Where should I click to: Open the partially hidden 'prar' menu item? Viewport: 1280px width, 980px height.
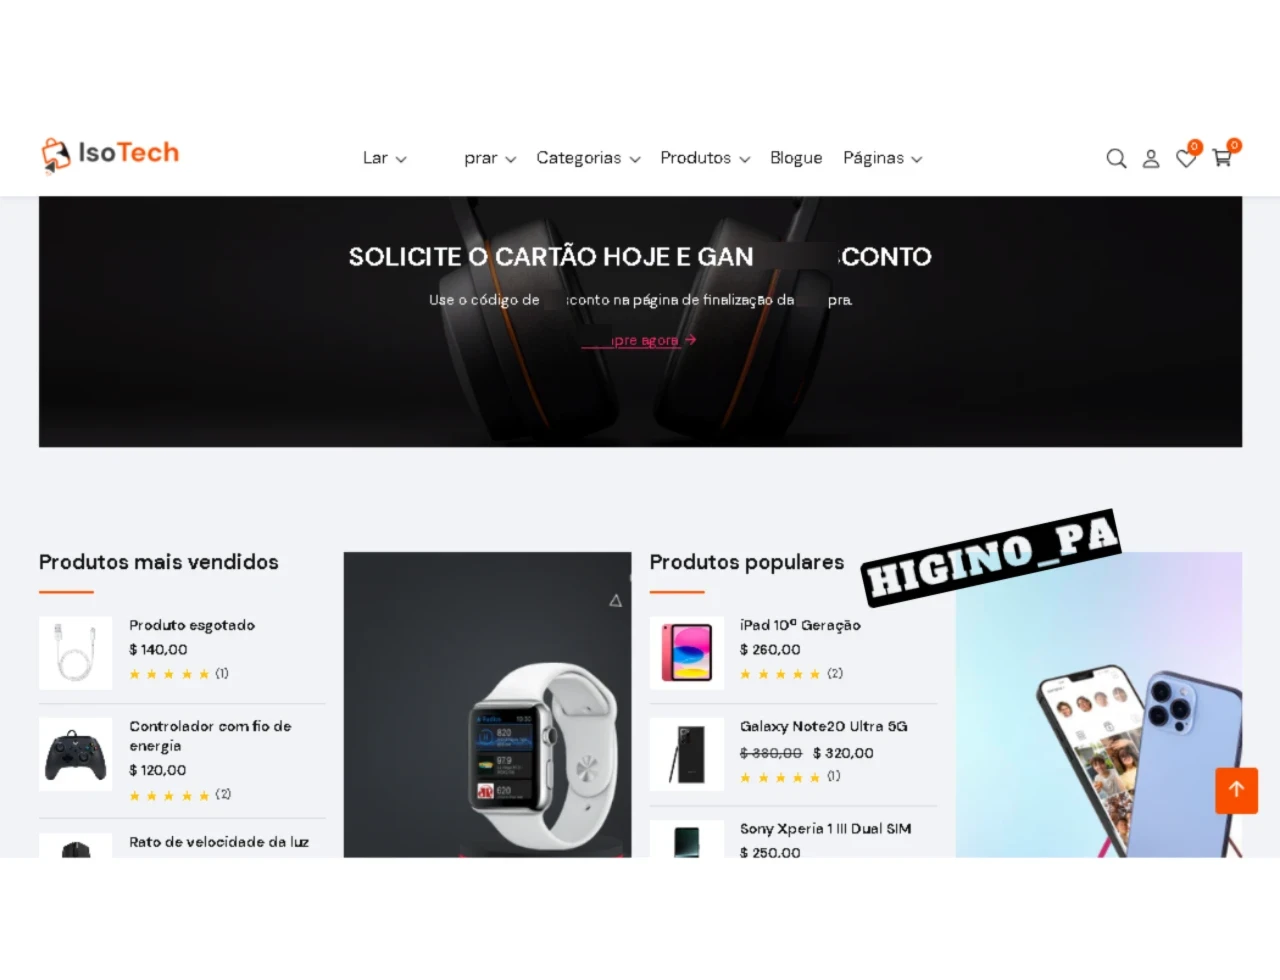pos(490,158)
